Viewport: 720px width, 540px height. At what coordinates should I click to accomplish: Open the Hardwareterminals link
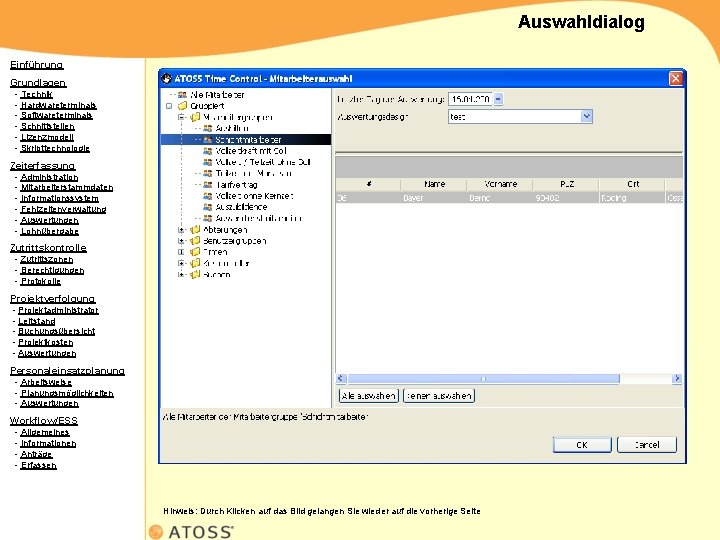[58, 105]
